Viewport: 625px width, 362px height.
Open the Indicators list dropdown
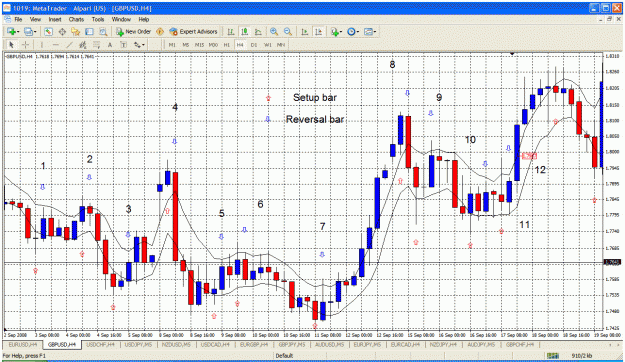coord(336,32)
